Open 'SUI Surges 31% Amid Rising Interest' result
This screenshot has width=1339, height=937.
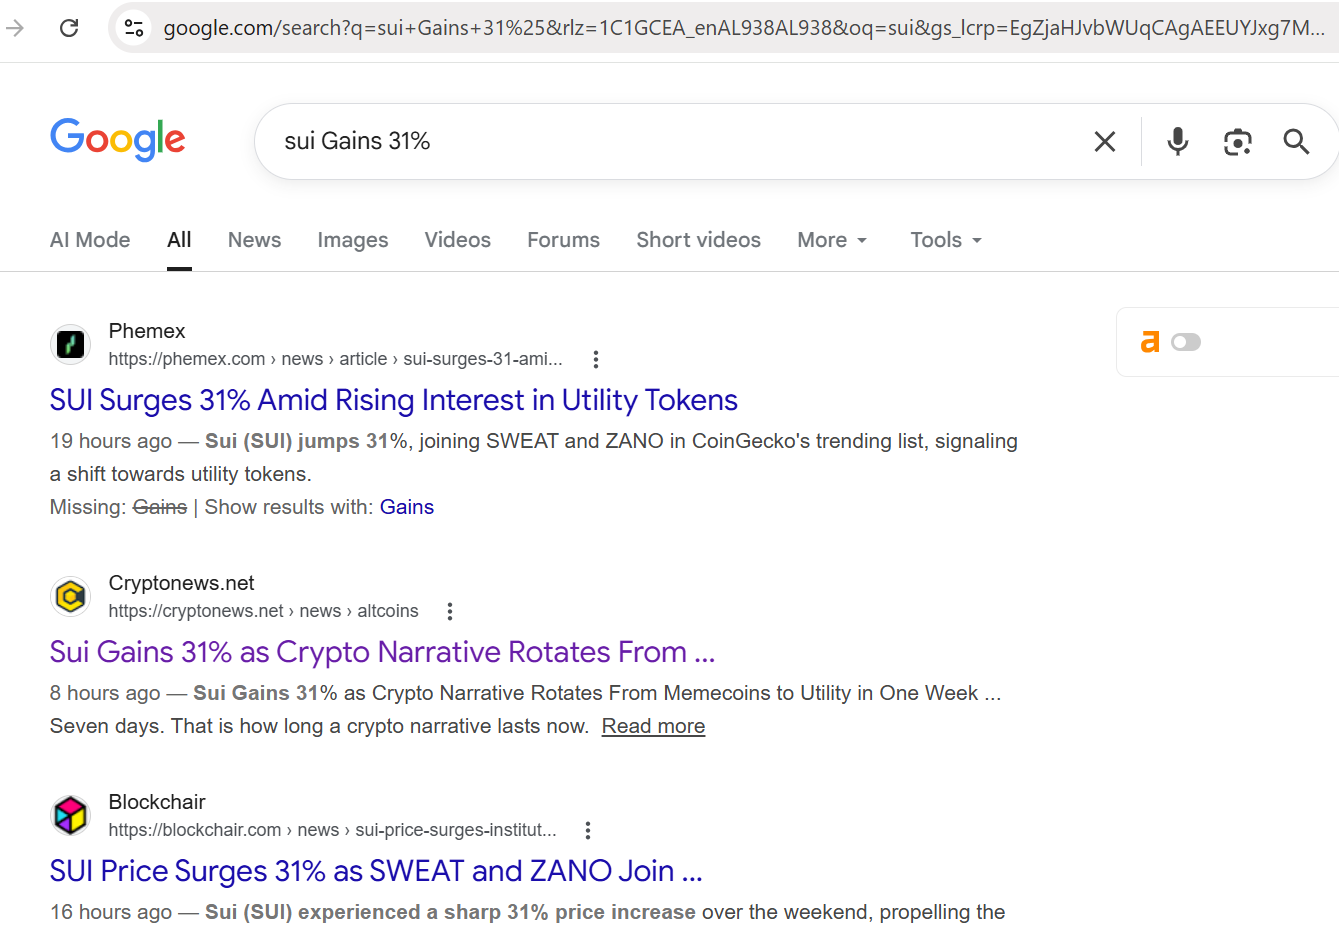click(x=394, y=400)
